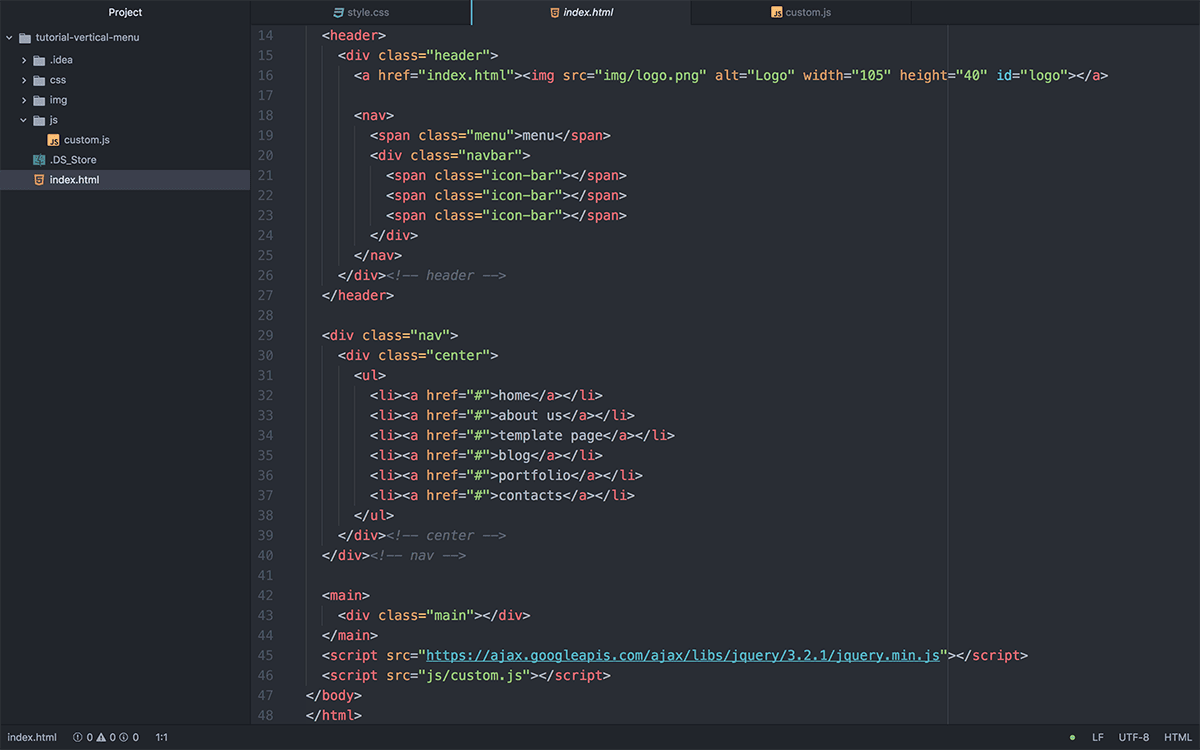Expand the css folder chevron
Screen dimensions: 1200x750
pyautogui.click(x=24, y=80)
